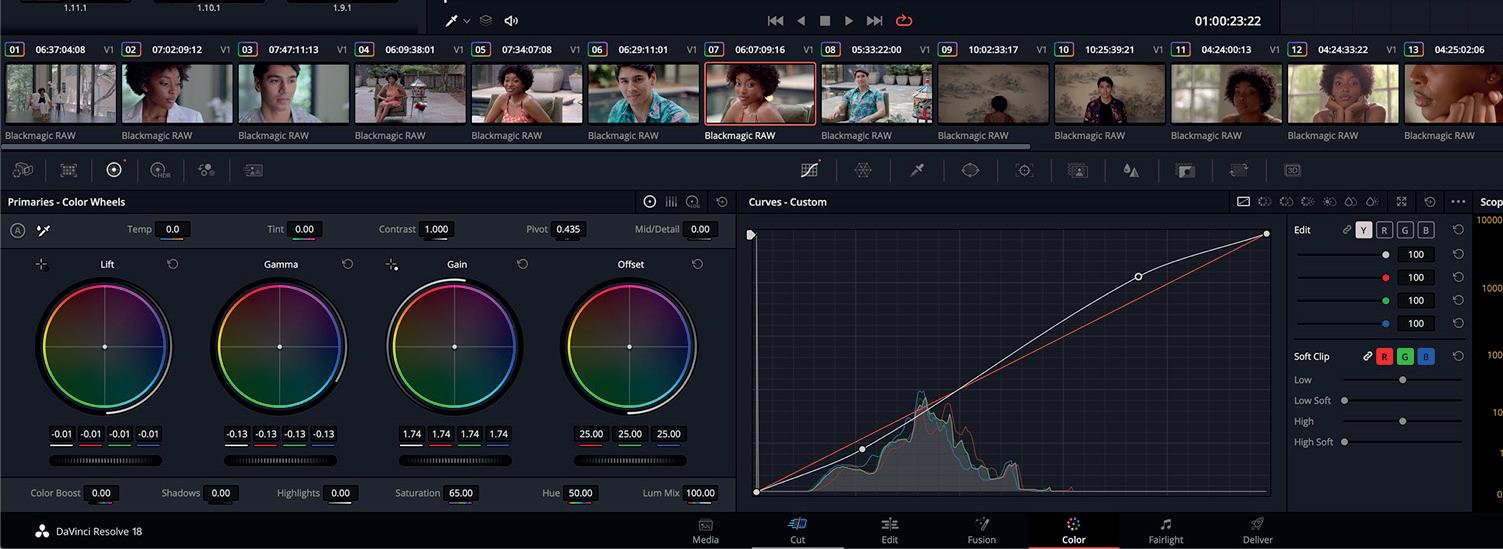Select Hue vs Hue curve mode
The image size is (1503, 549).
tap(1266, 202)
